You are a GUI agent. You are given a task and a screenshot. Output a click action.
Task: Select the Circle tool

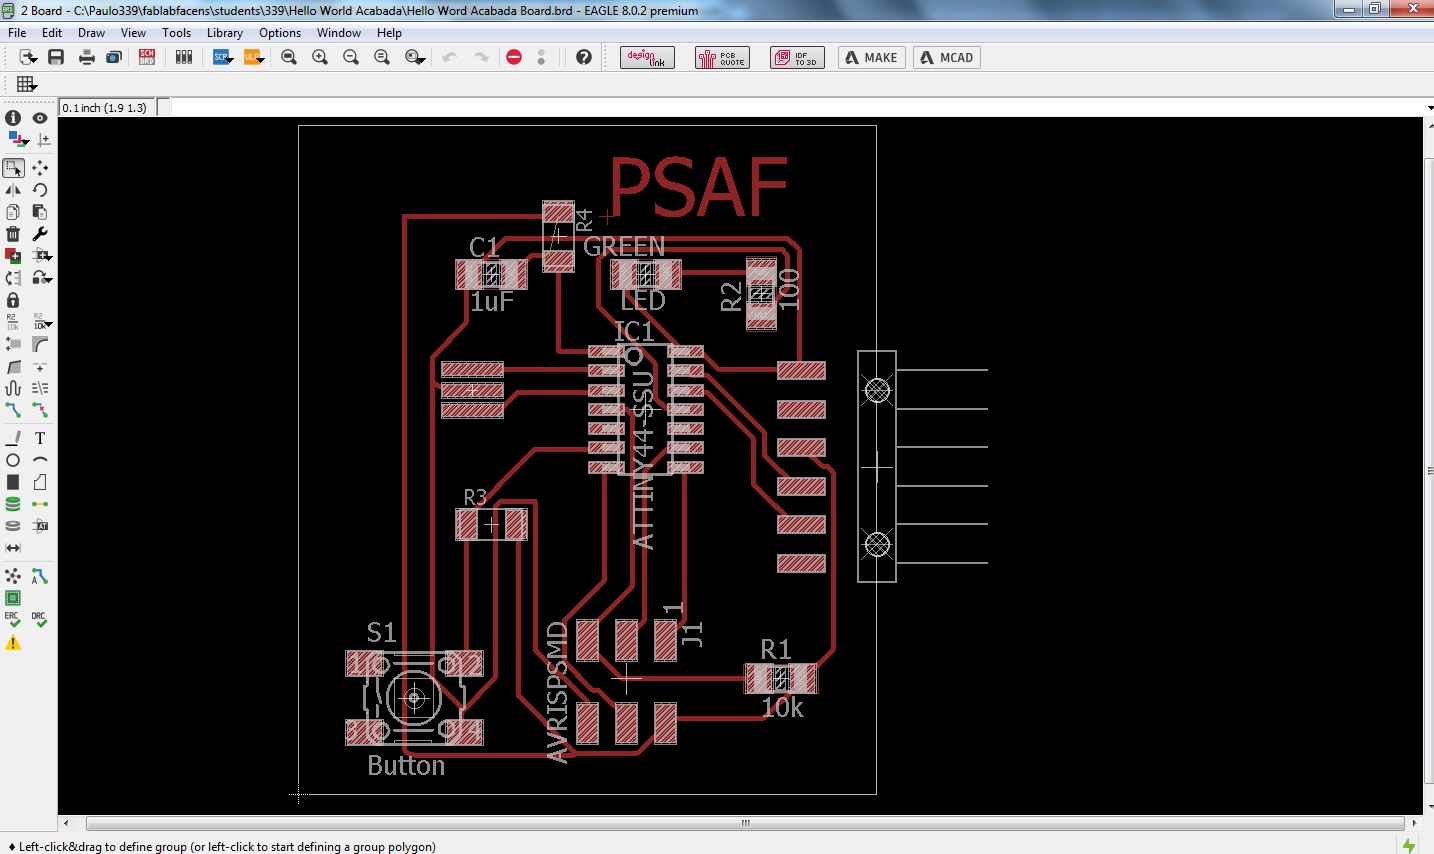click(13, 460)
